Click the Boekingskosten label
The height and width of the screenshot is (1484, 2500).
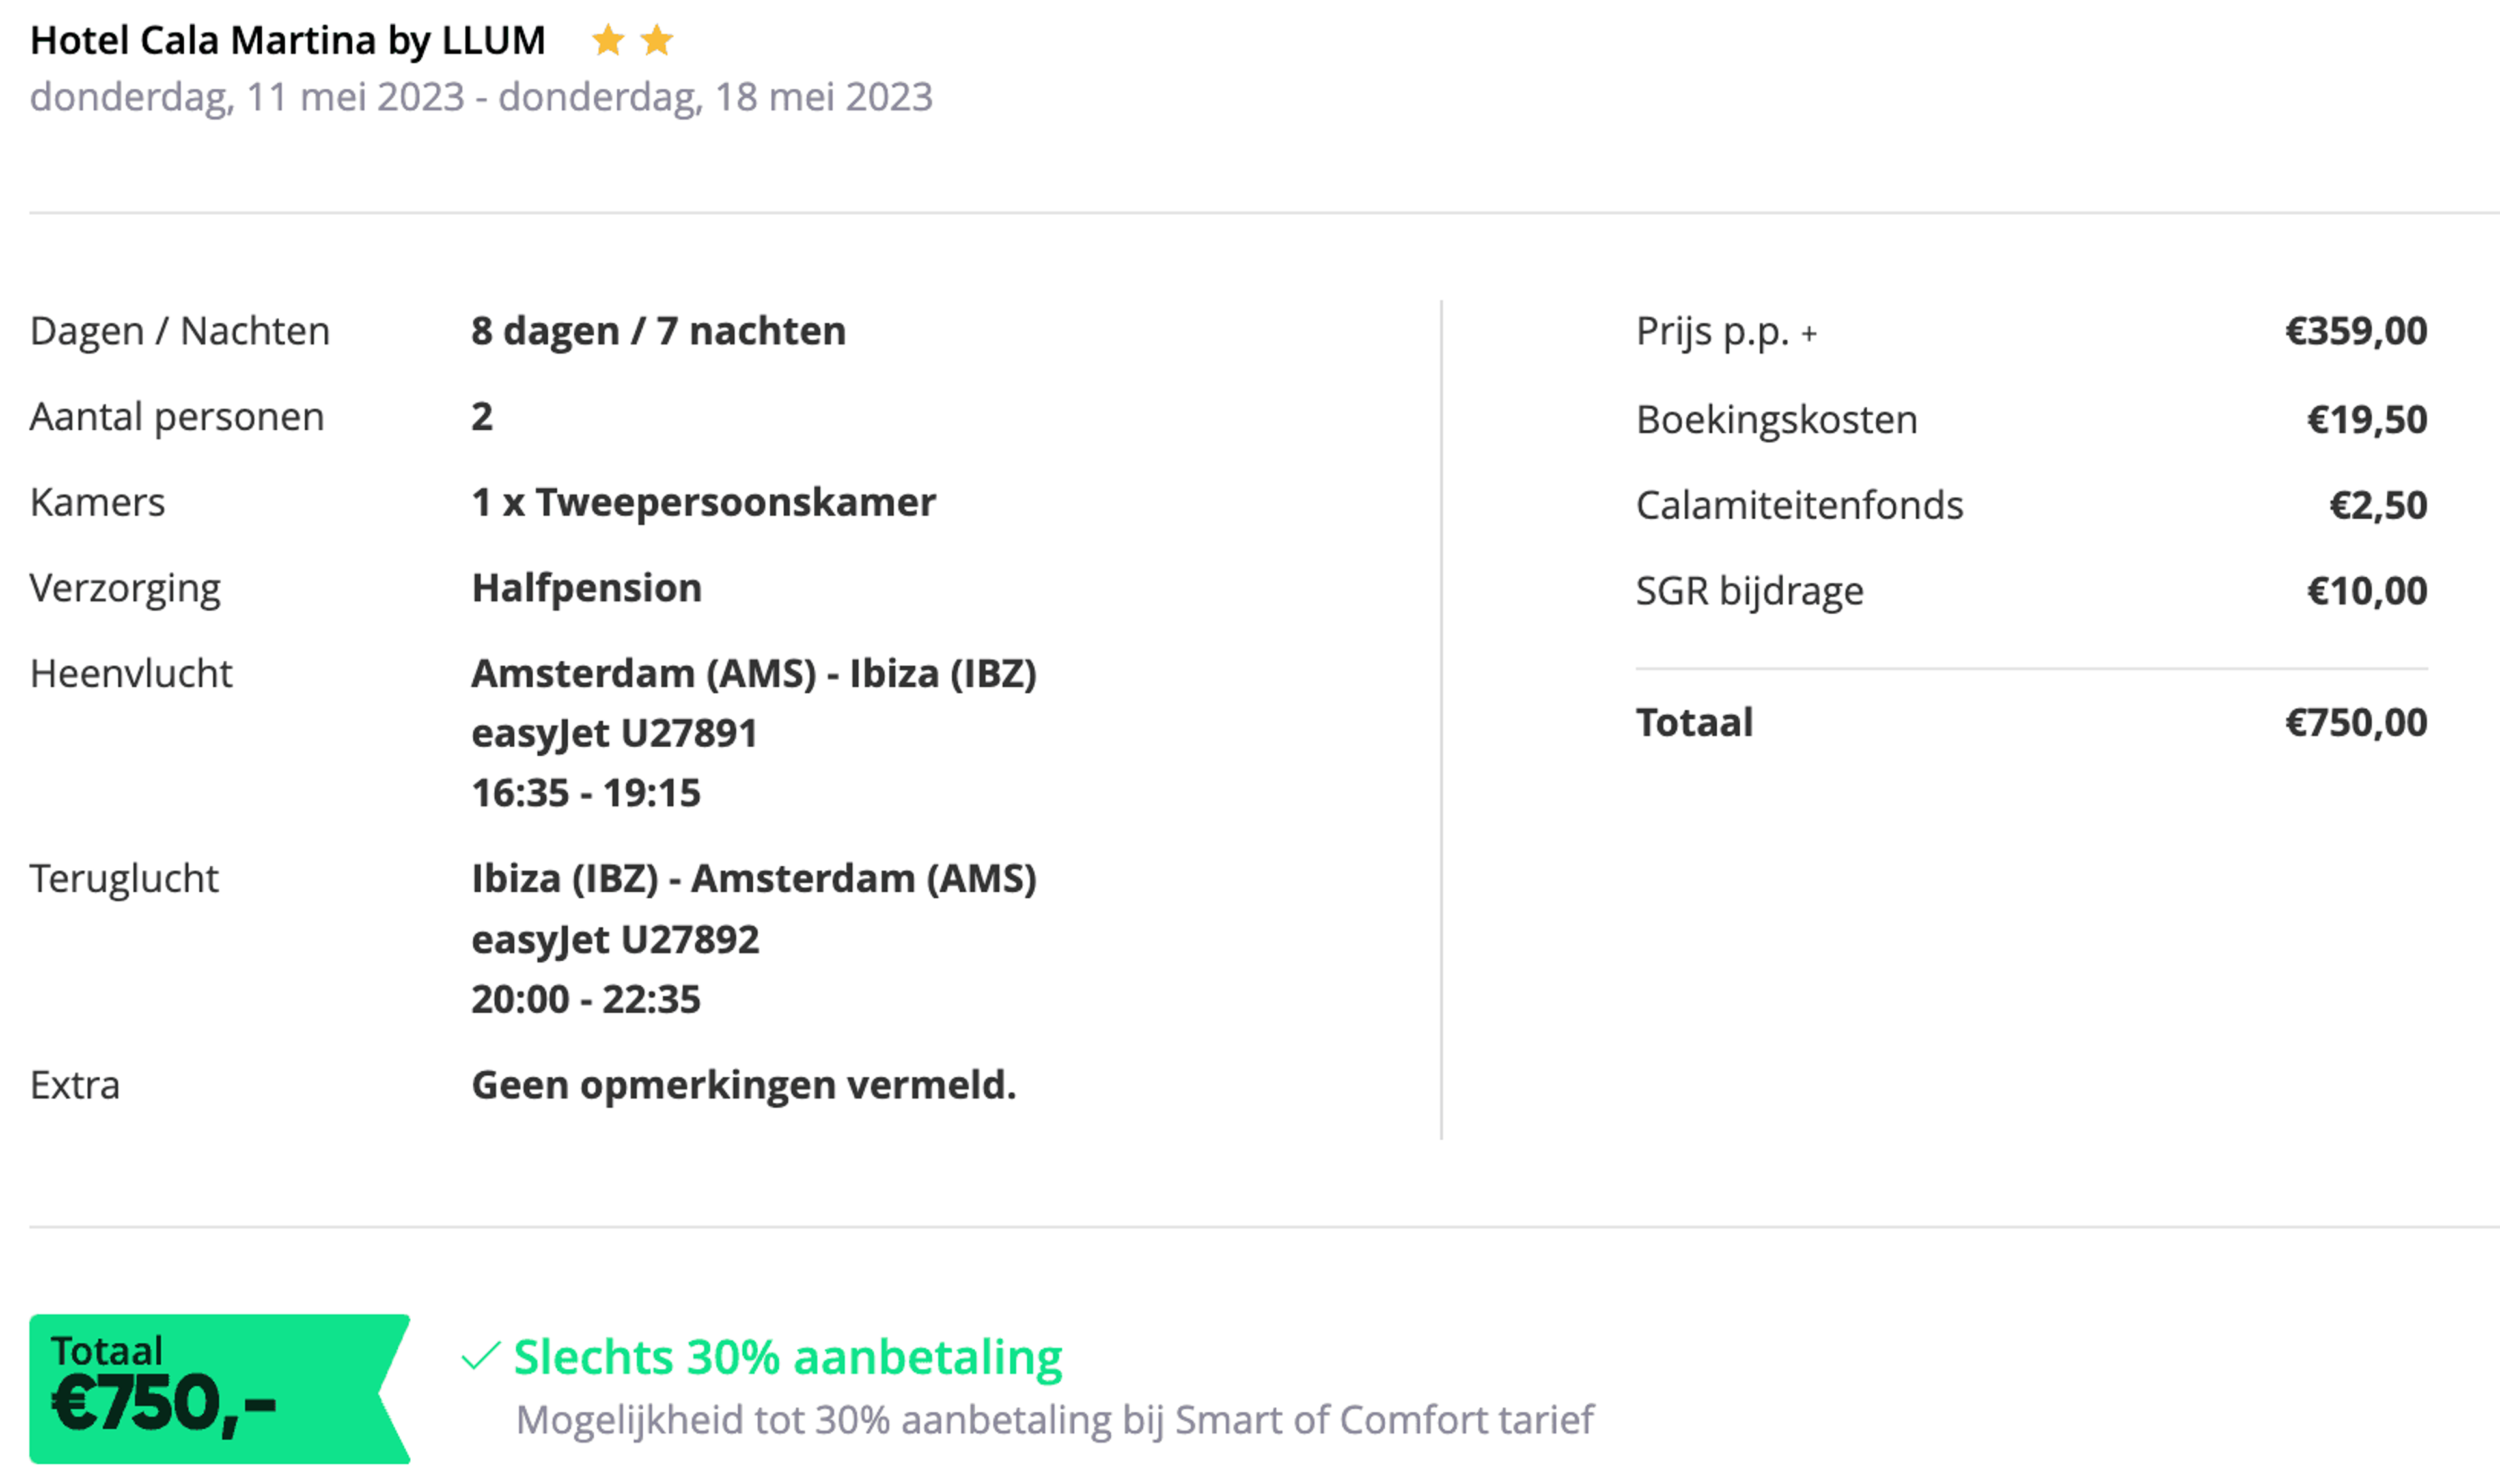pyautogui.click(x=1776, y=420)
